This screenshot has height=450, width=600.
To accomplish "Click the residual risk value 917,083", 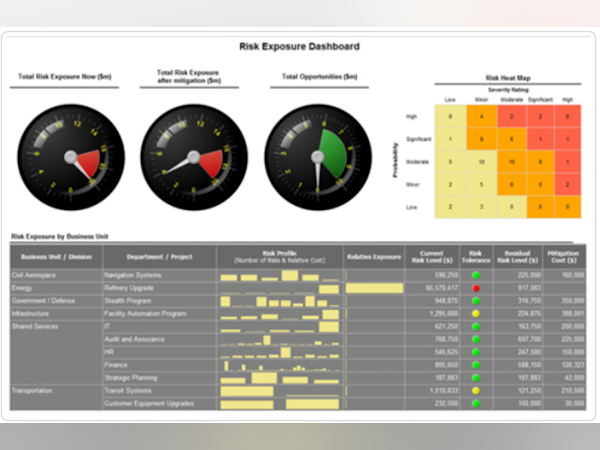I will pyautogui.click(x=529, y=288).
